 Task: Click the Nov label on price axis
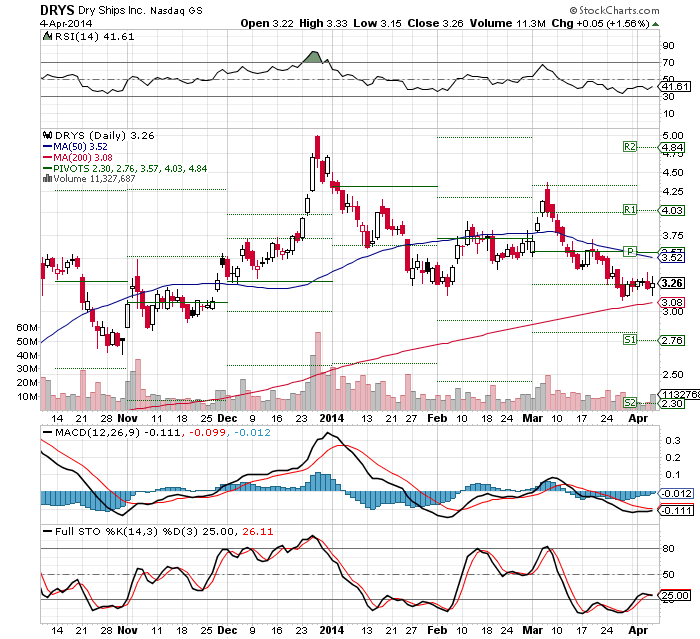127,418
